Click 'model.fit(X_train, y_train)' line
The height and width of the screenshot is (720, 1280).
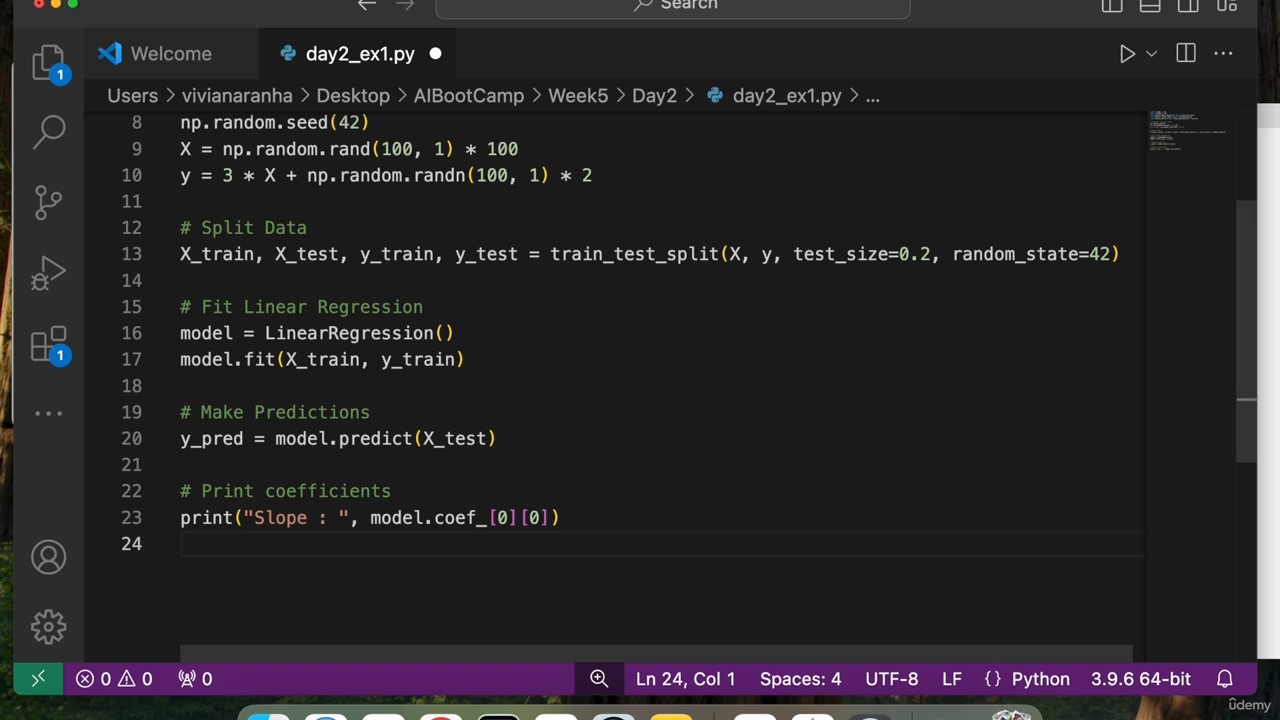[322, 359]
